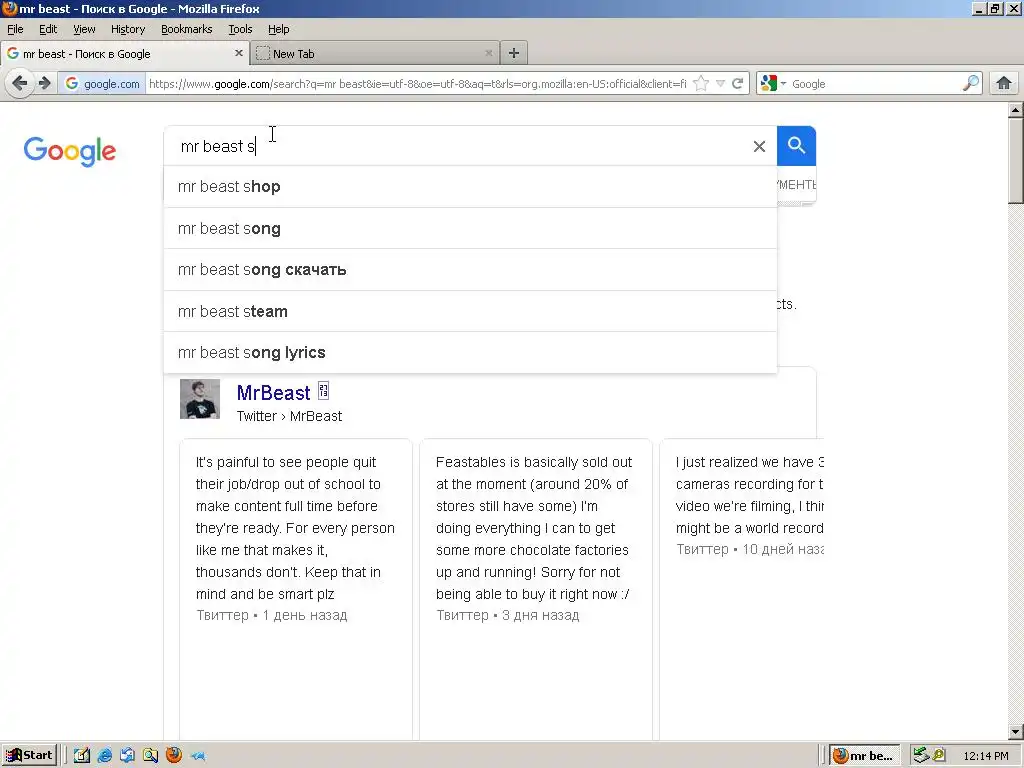The width and height of the screenshot is (1024, 768).
Task: Click the blue Google search button
Action: pyautogui.click(x=796, y=146)
